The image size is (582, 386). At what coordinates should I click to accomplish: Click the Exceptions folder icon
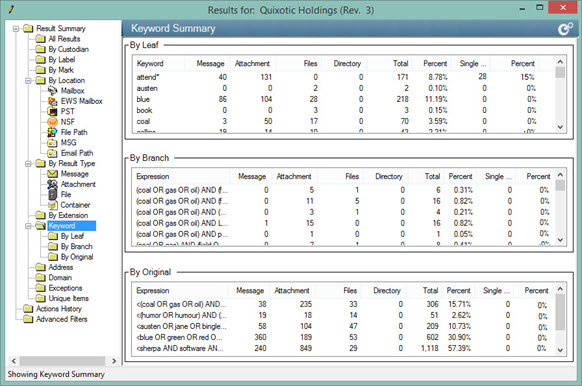[x=40, y=288]
